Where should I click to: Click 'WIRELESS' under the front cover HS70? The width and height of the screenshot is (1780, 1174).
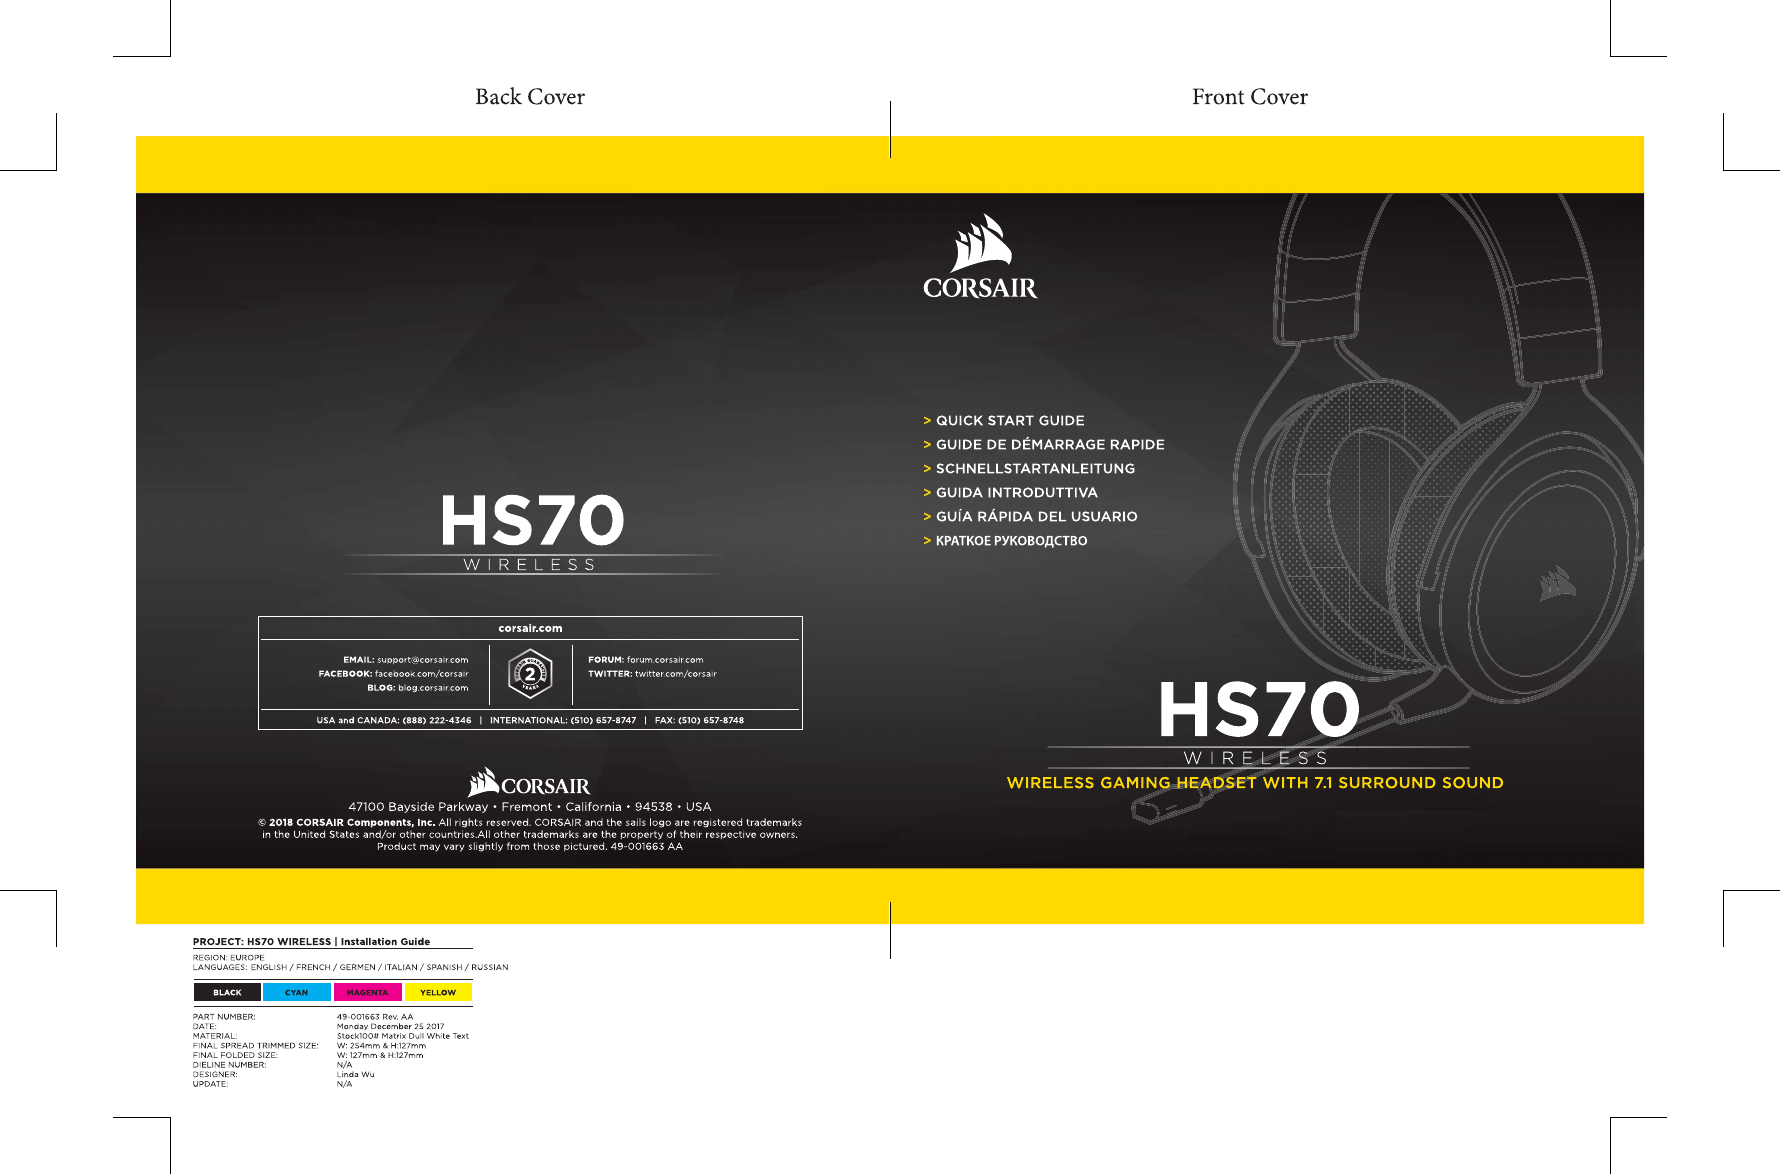pyautogui.click(x=1256, y=758)
